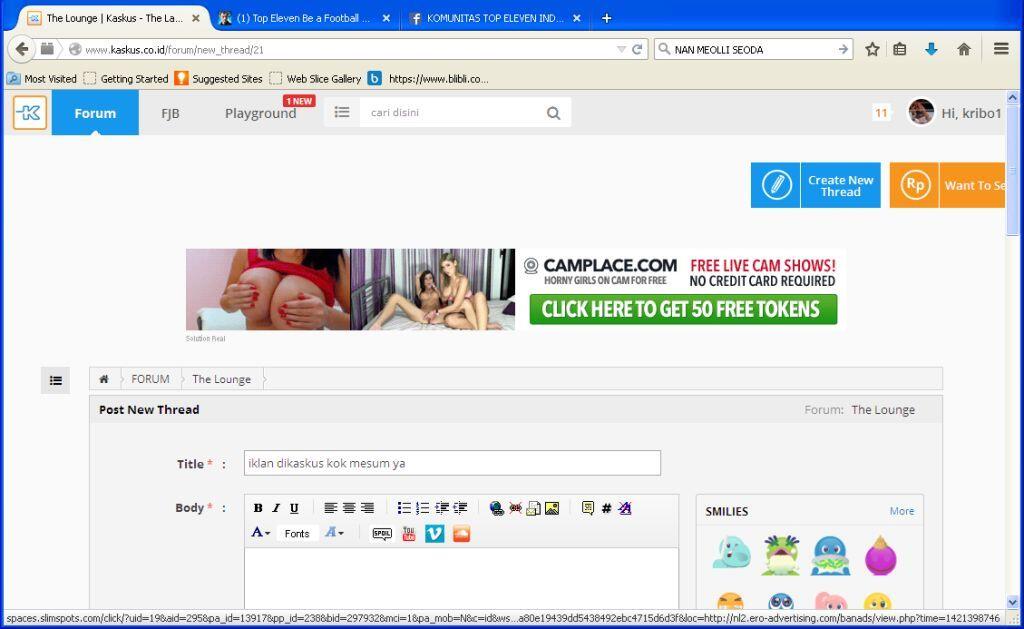Go to browser home page icon
This screenshot has width=1024, height=629.
pyautogui.click(x=963, y=49)
